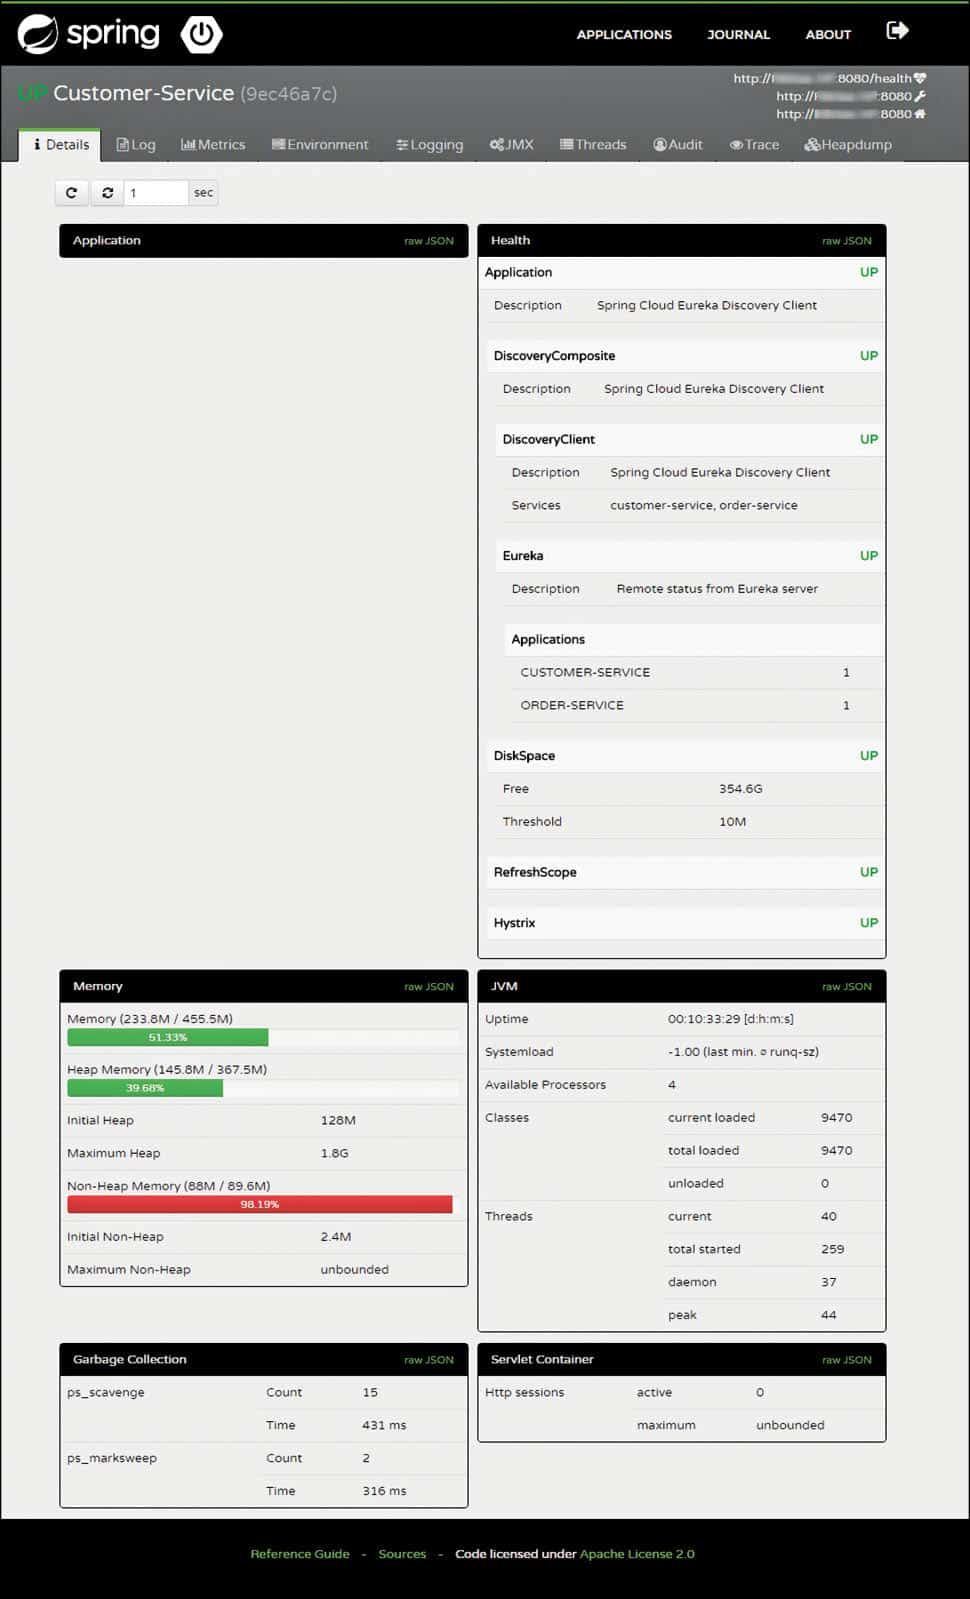
Task: Click the Spring Boot power icon
Action: [201, 34]
